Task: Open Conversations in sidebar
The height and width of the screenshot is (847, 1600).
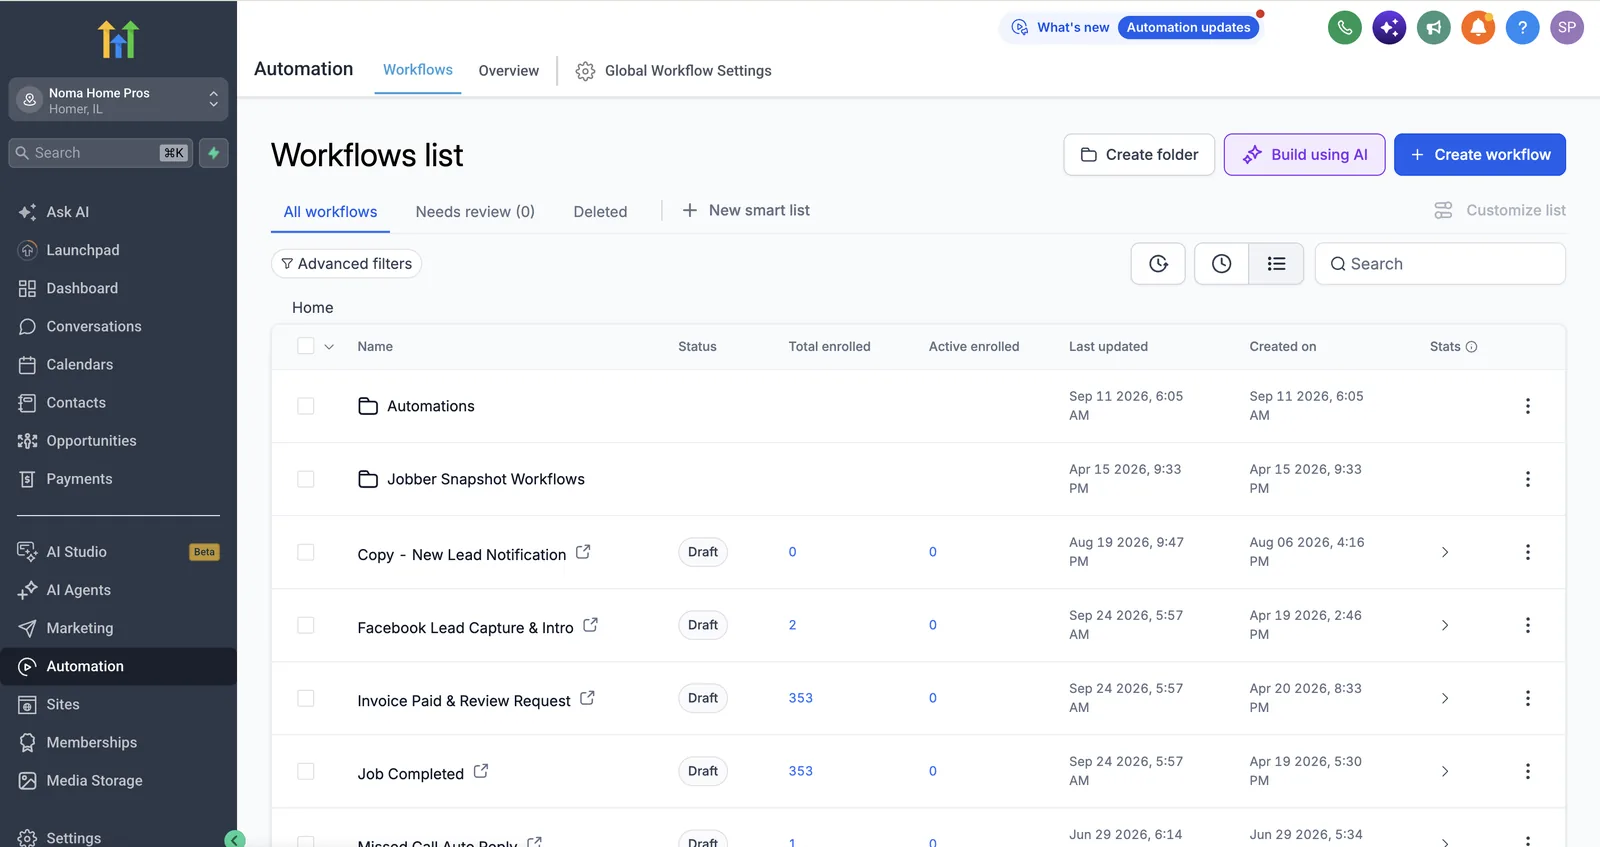Action: coord(93,326)
